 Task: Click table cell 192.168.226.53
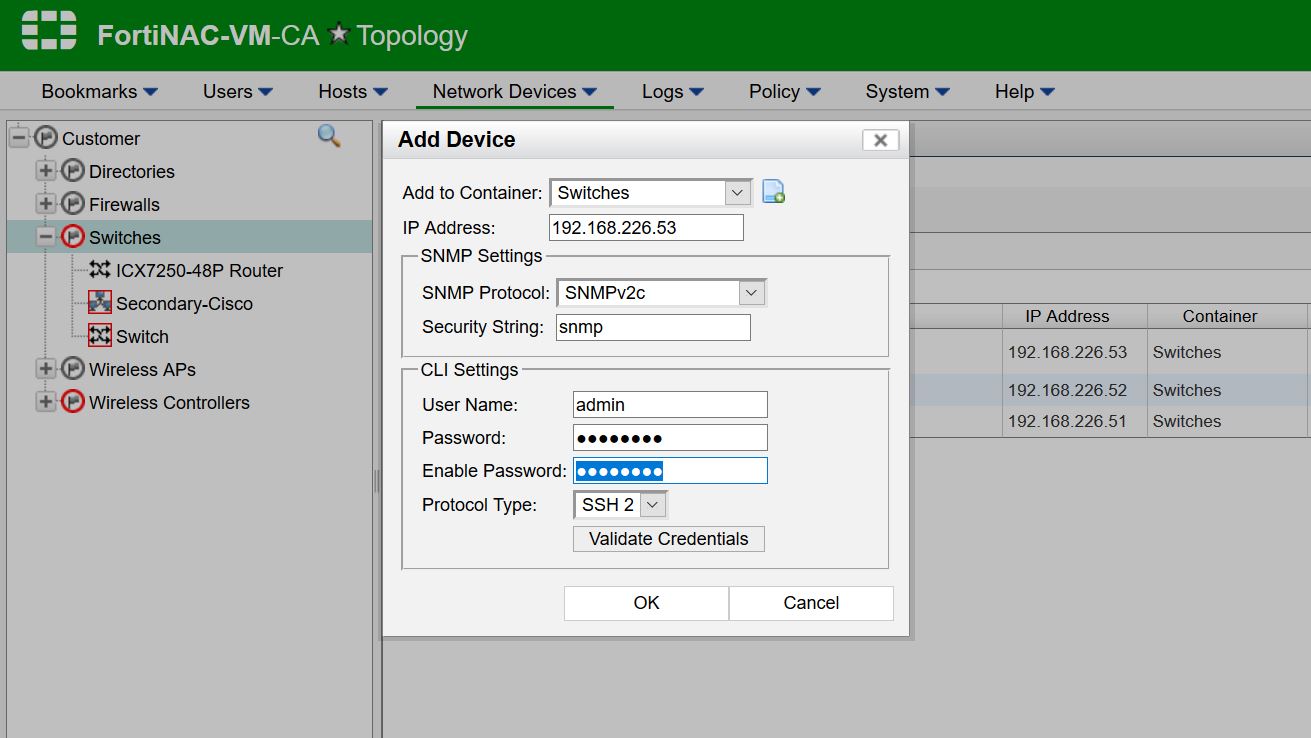point(1067,352)
